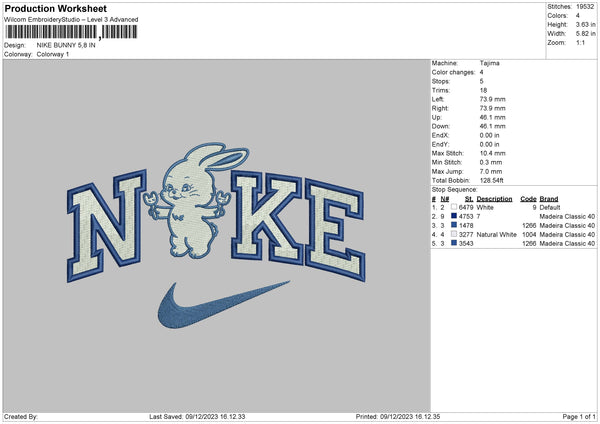600x424 pixels.
Task: Click the Min Stitch value 0.3 mm
Action: click(x=491, y=162)
